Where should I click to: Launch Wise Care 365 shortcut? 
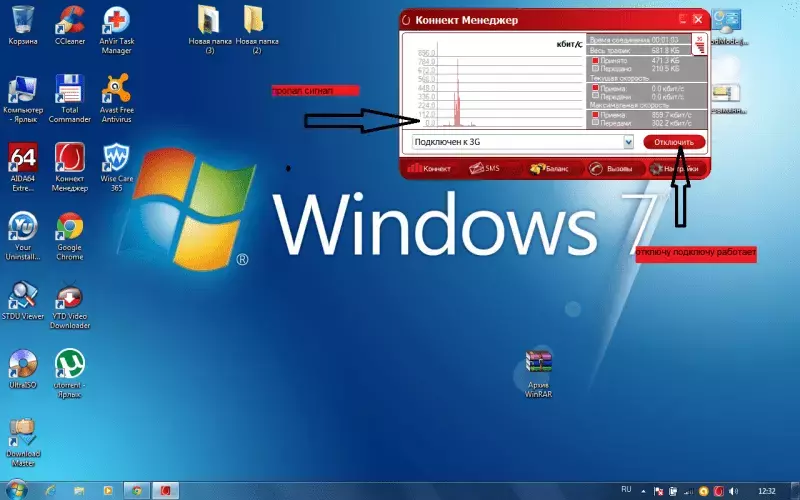(x=116, y=167)
